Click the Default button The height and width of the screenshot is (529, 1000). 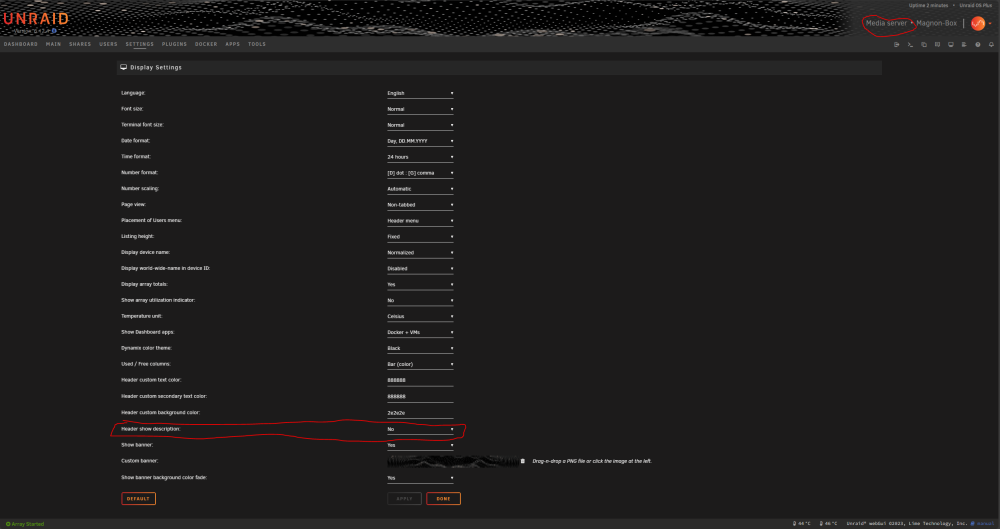[138, 499]
